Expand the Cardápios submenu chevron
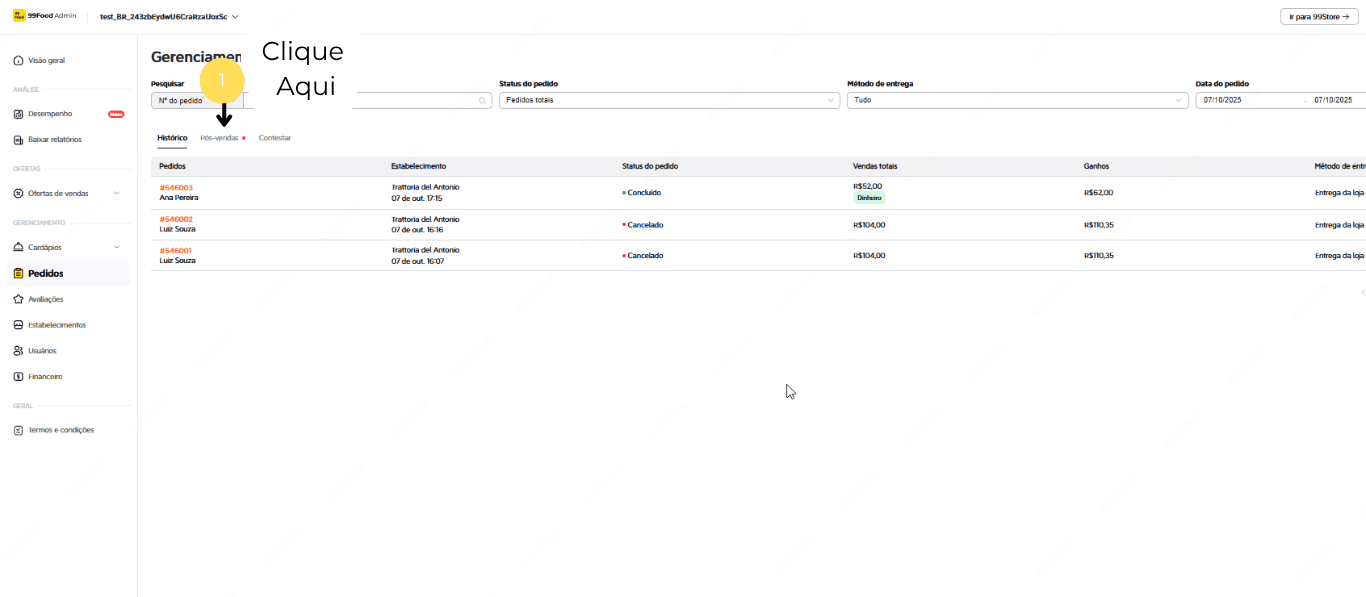This screenshot has width=1366, height=597. point(116,247)
